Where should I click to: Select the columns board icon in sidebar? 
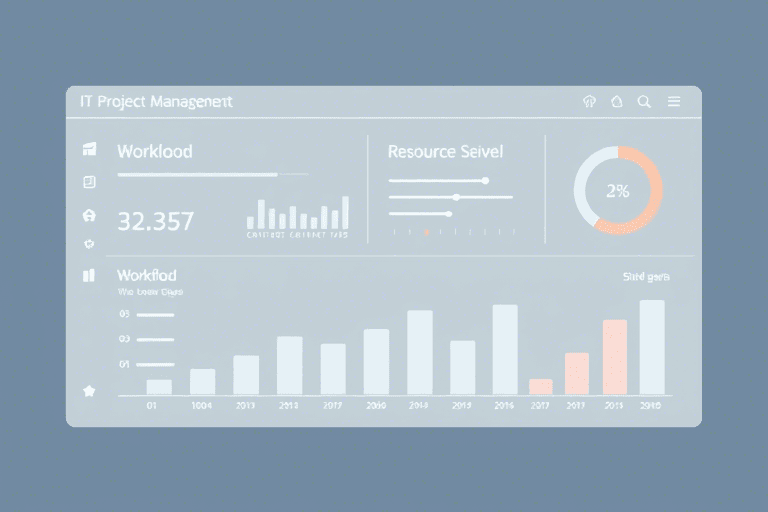coord(89,275)
